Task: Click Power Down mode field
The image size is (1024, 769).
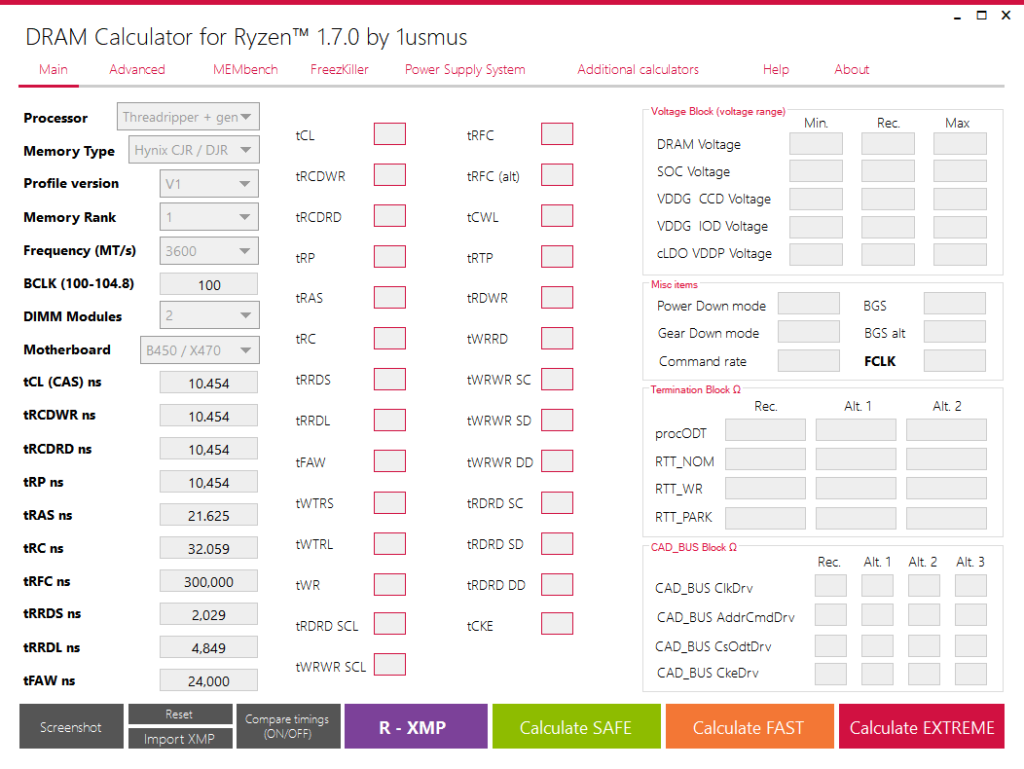Action: tap(808, 304)
